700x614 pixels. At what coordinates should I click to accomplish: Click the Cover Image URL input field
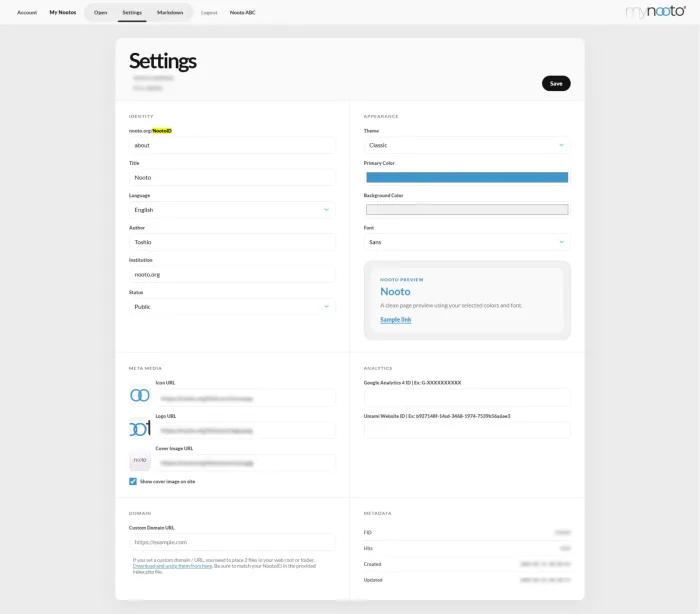246,463
